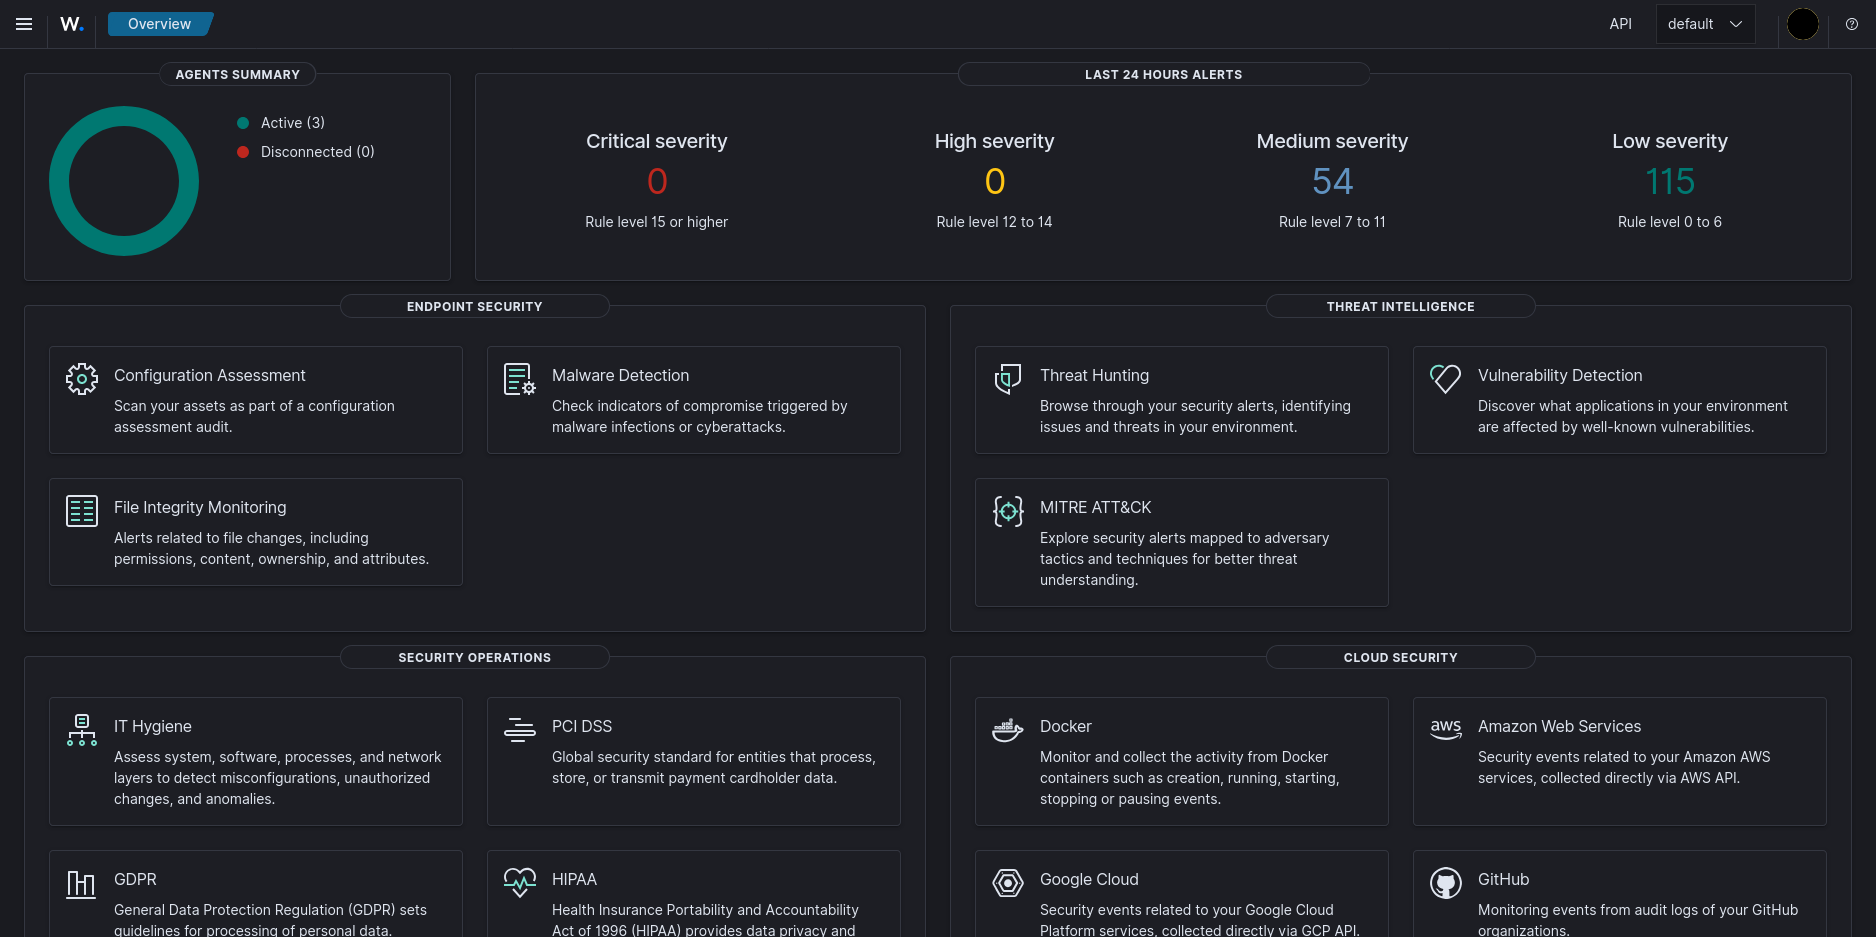View the critical severity alert count

657,181
